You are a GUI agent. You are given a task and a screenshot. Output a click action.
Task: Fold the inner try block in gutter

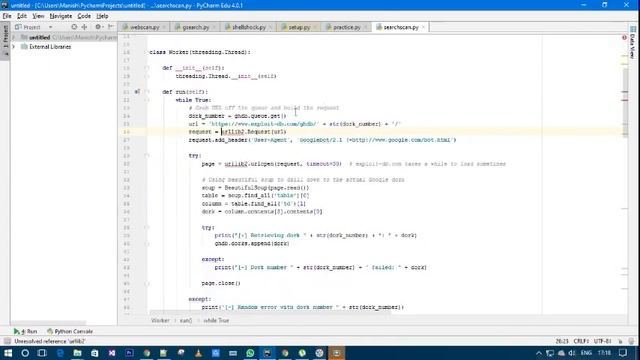click(147, 227)
